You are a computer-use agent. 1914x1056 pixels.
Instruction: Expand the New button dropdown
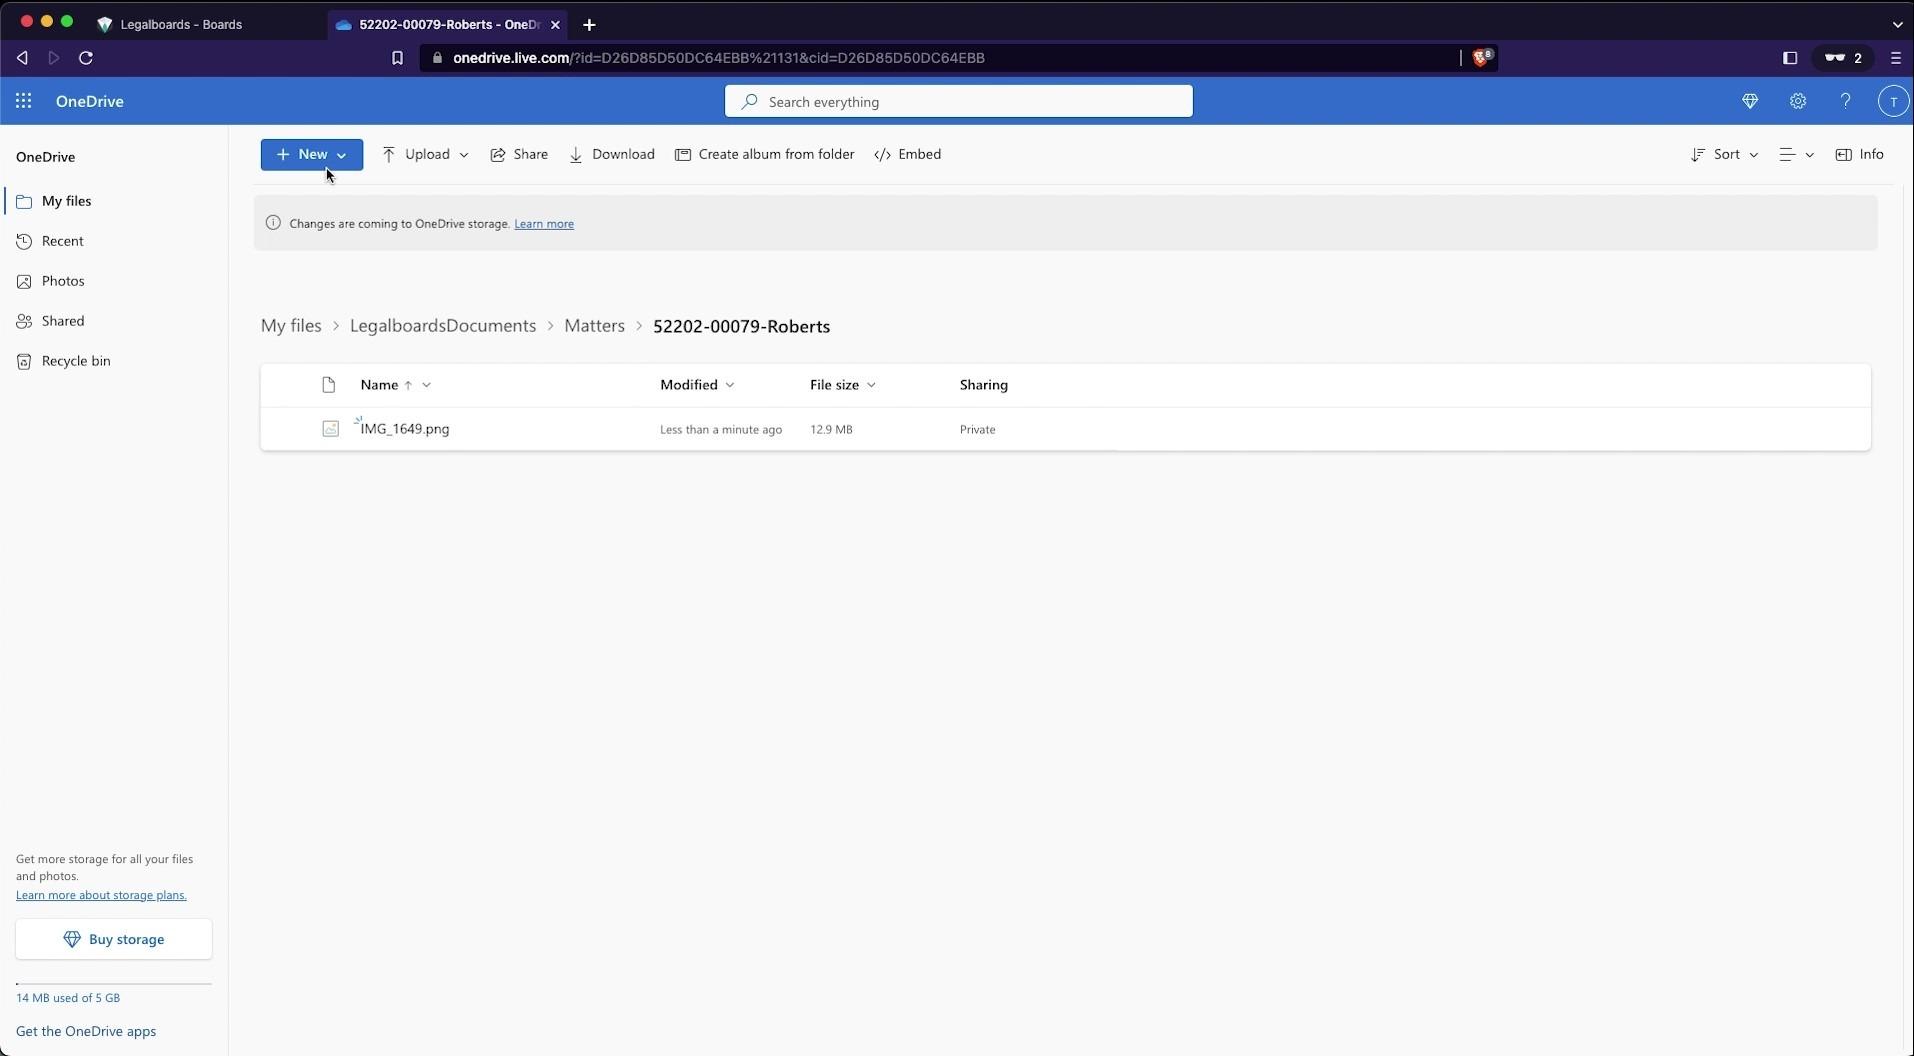(x=339, y=154)
